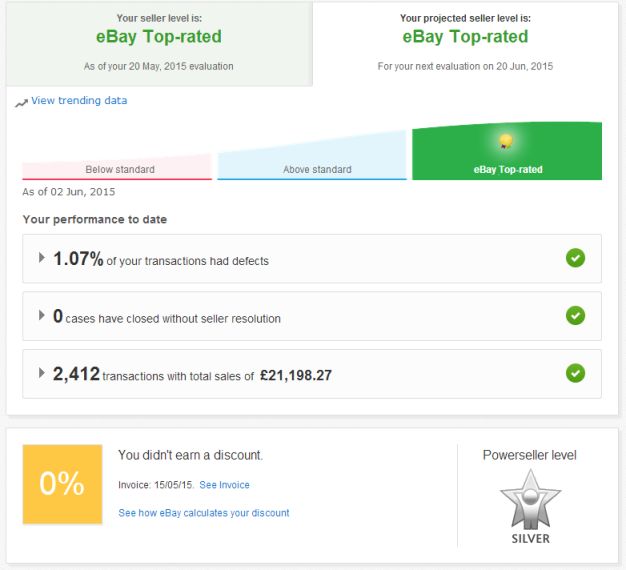Open See how eBay calculates your discount
626x570 pixels.
pyautogui.click(x=204, y=513)
